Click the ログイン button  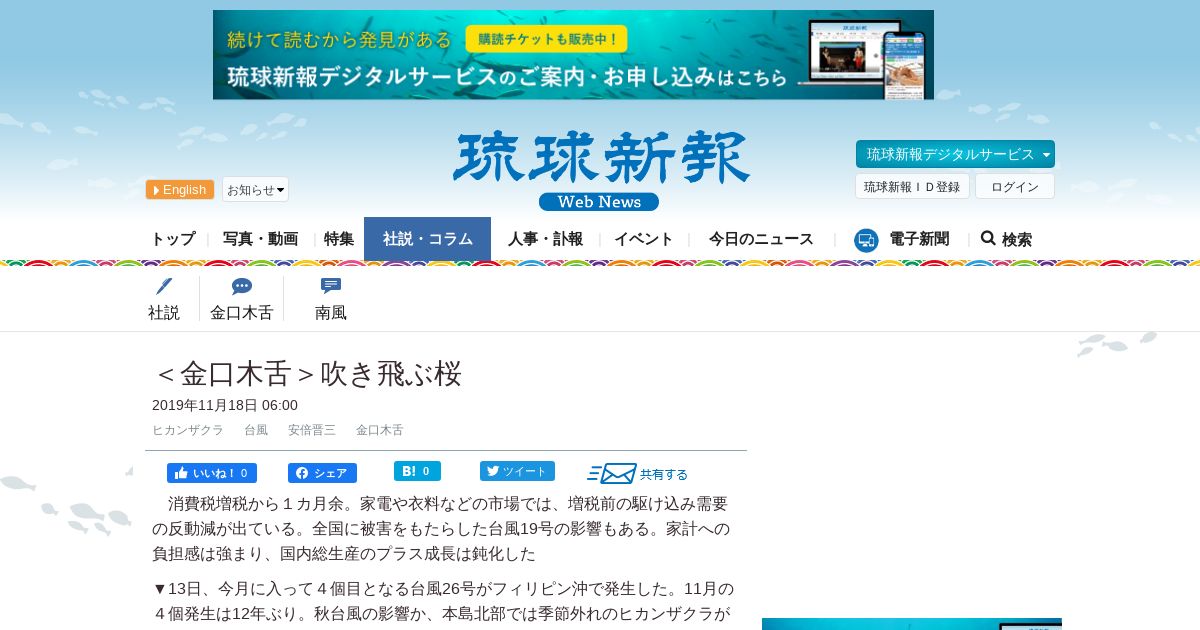(x=1015, y=186)
